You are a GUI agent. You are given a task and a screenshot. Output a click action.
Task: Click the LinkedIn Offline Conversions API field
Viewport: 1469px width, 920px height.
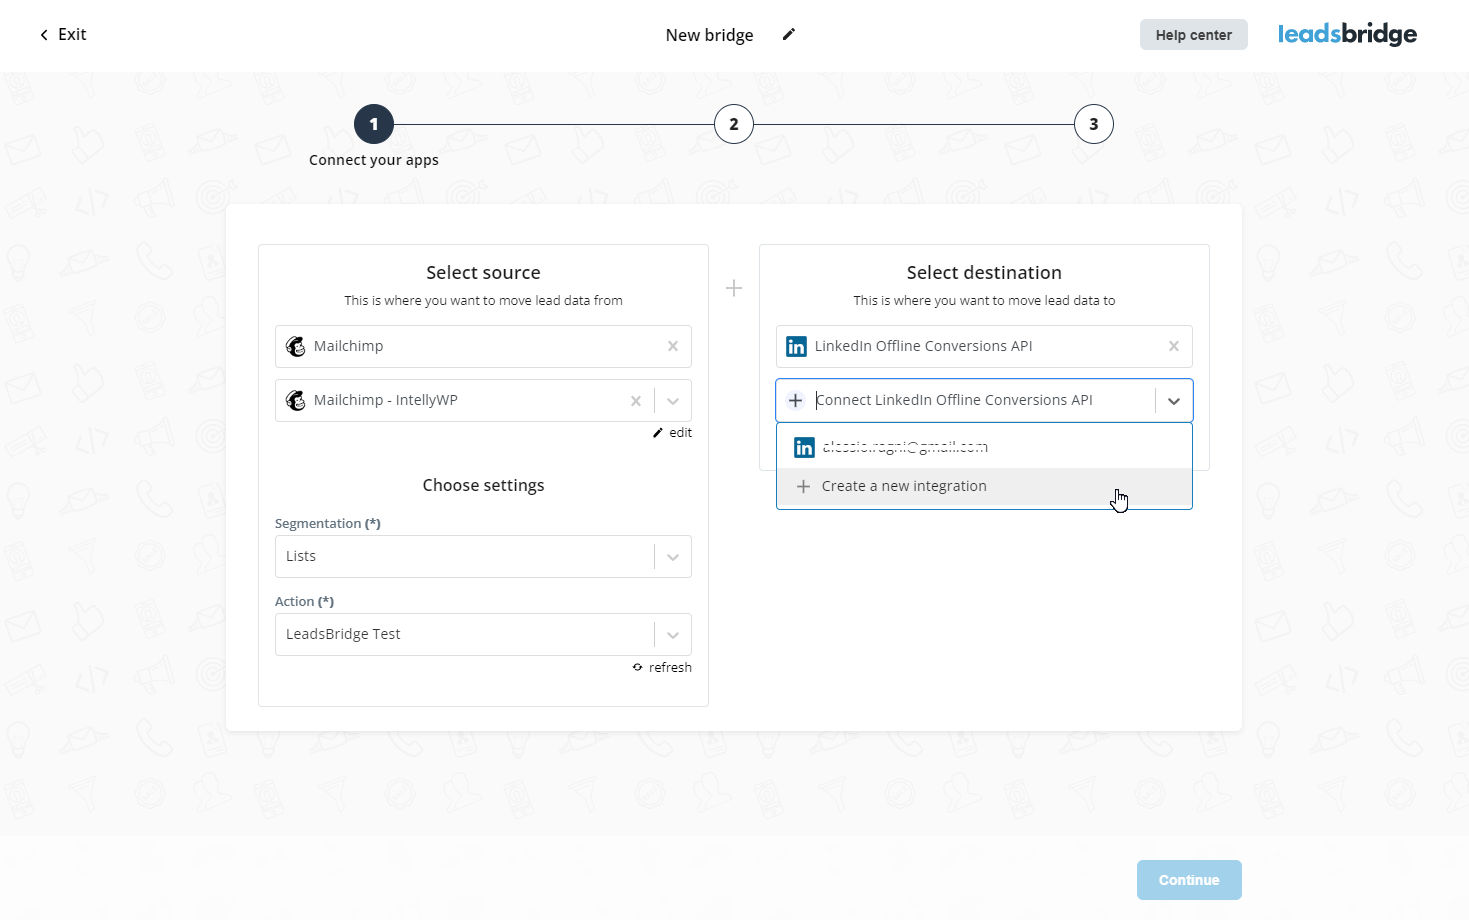coord(984,346)
